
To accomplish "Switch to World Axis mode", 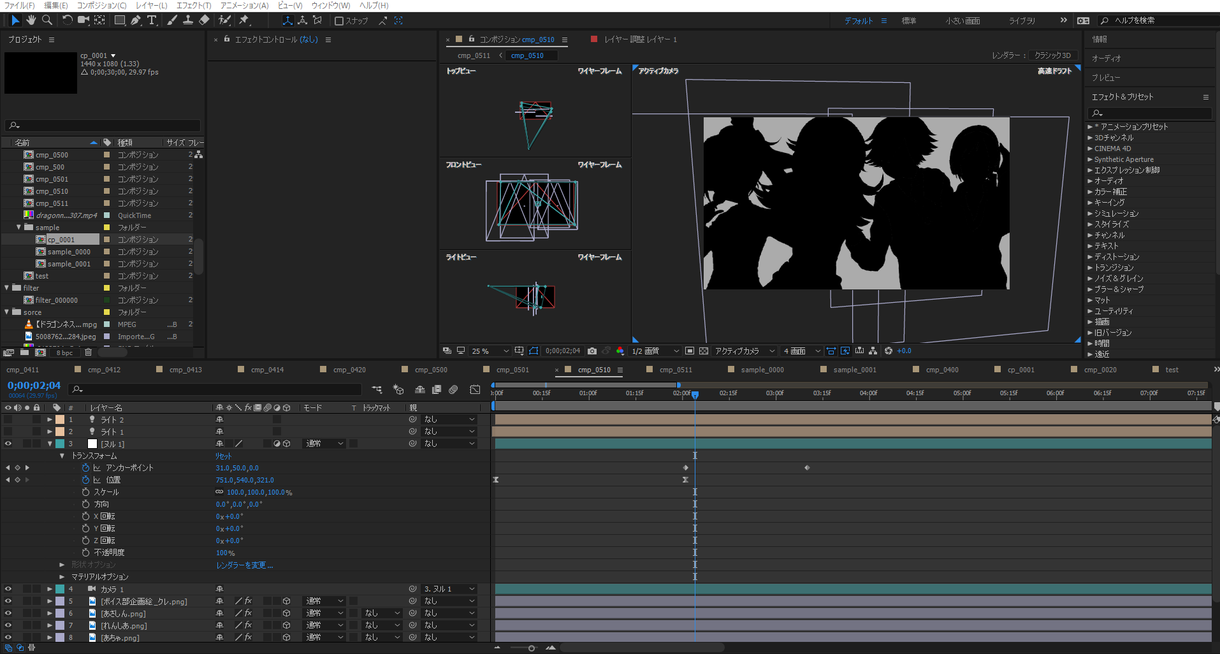I will tap(303, 20).
